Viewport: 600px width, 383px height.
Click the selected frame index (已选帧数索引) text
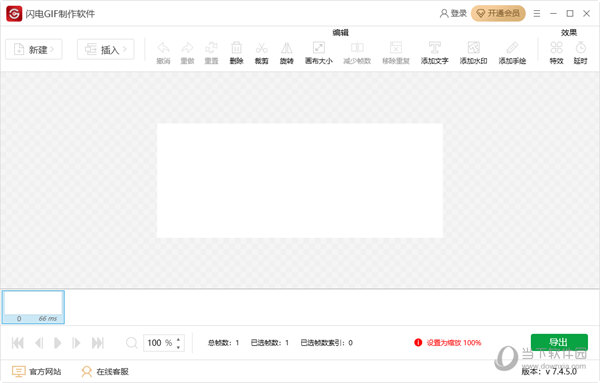click(326, 343)
